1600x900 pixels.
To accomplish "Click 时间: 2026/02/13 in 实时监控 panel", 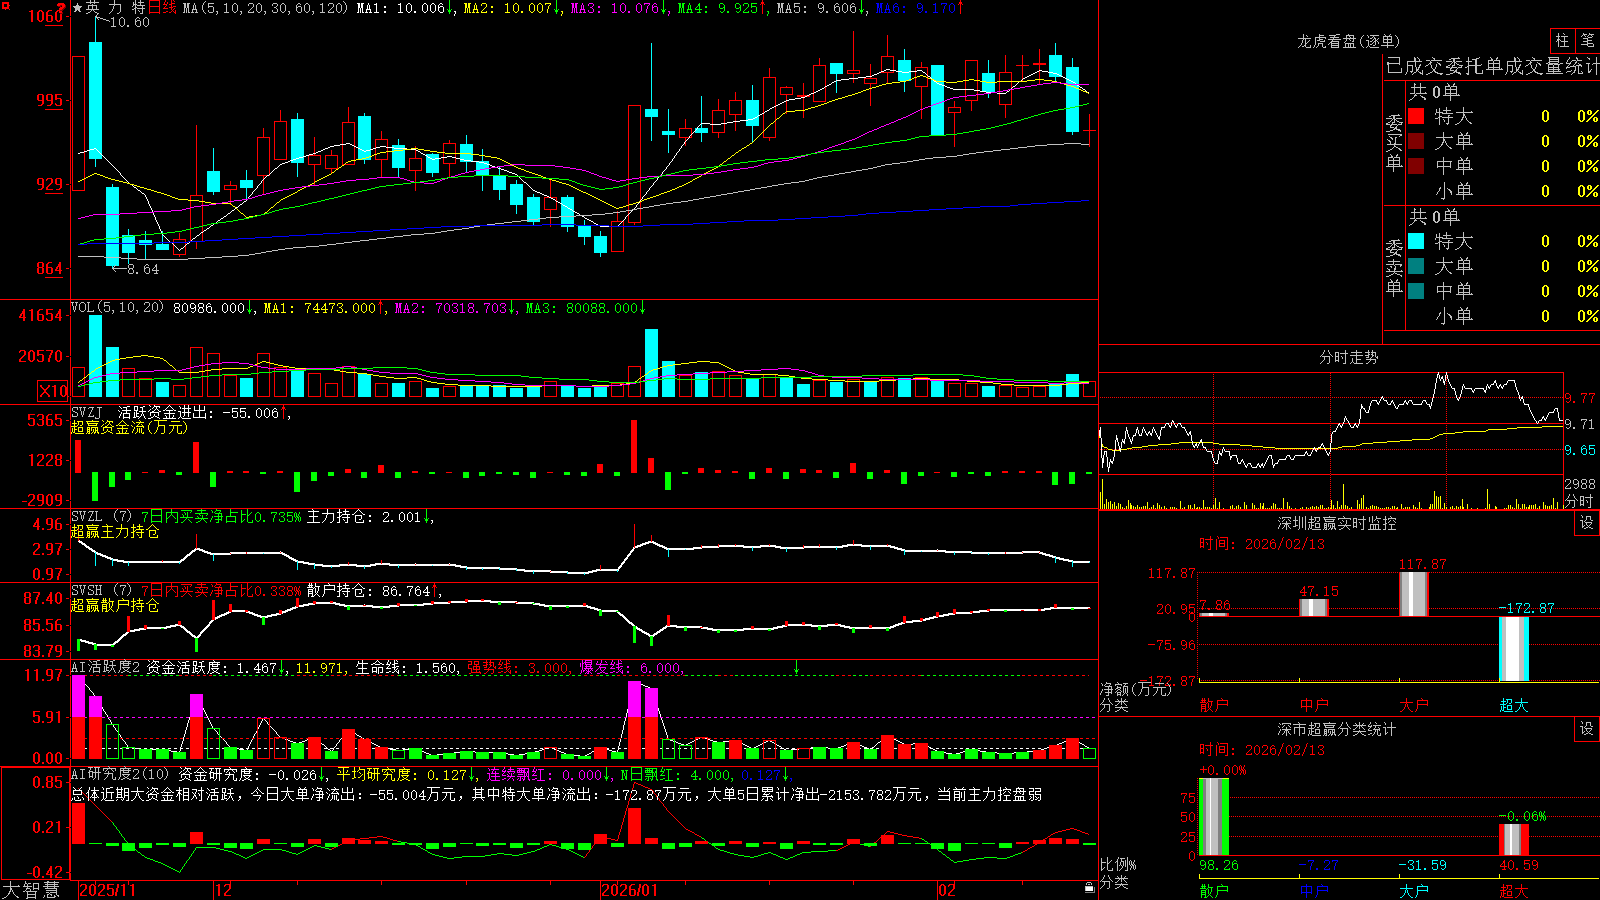I will tap(1262, 544).
